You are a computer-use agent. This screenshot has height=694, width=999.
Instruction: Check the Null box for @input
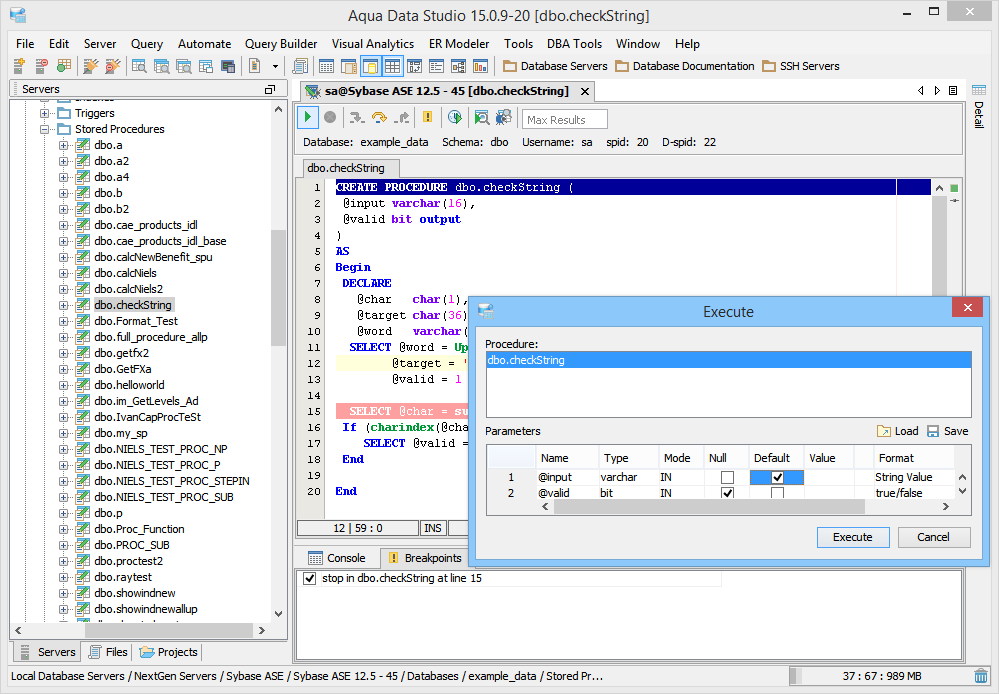[727, 478]
